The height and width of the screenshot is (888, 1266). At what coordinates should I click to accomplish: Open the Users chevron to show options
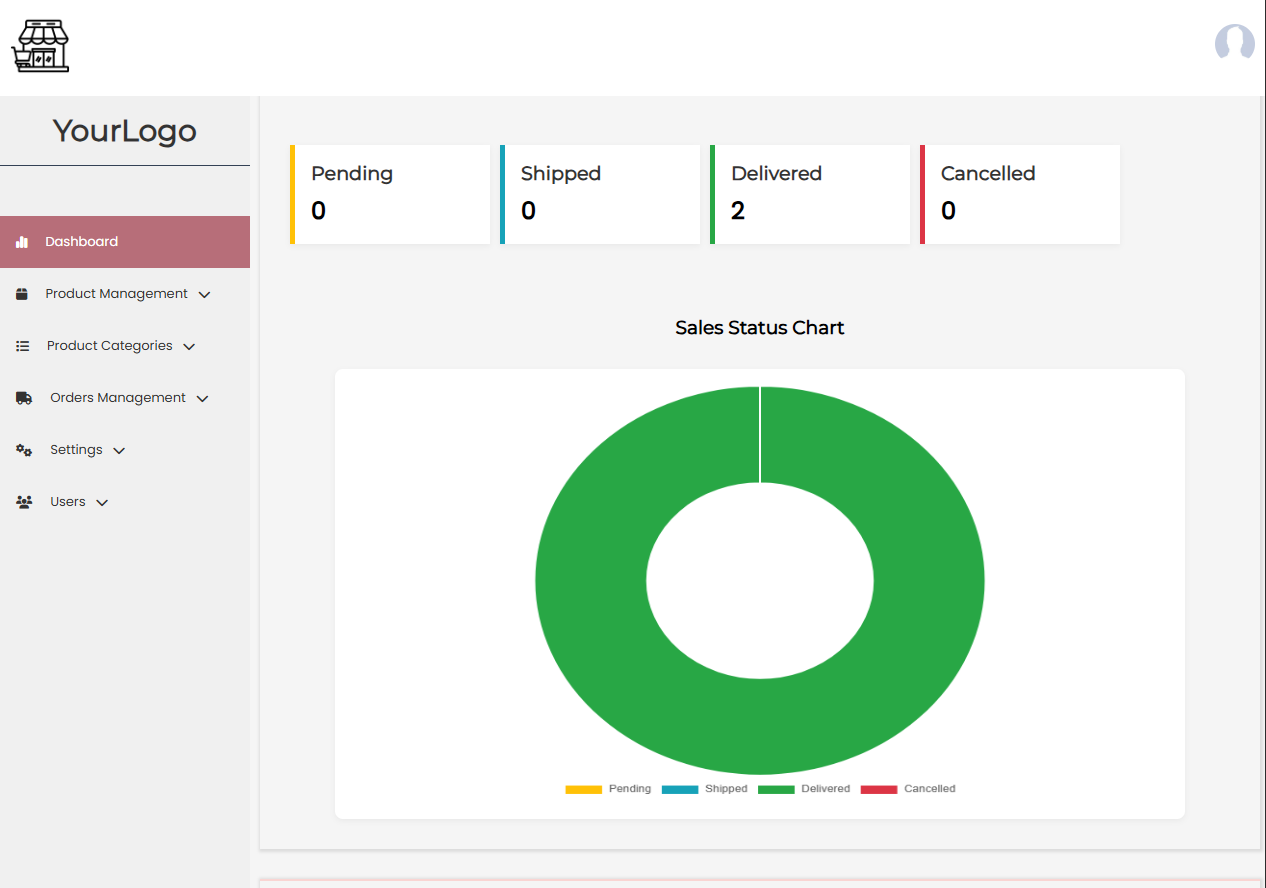click(104, 502)
